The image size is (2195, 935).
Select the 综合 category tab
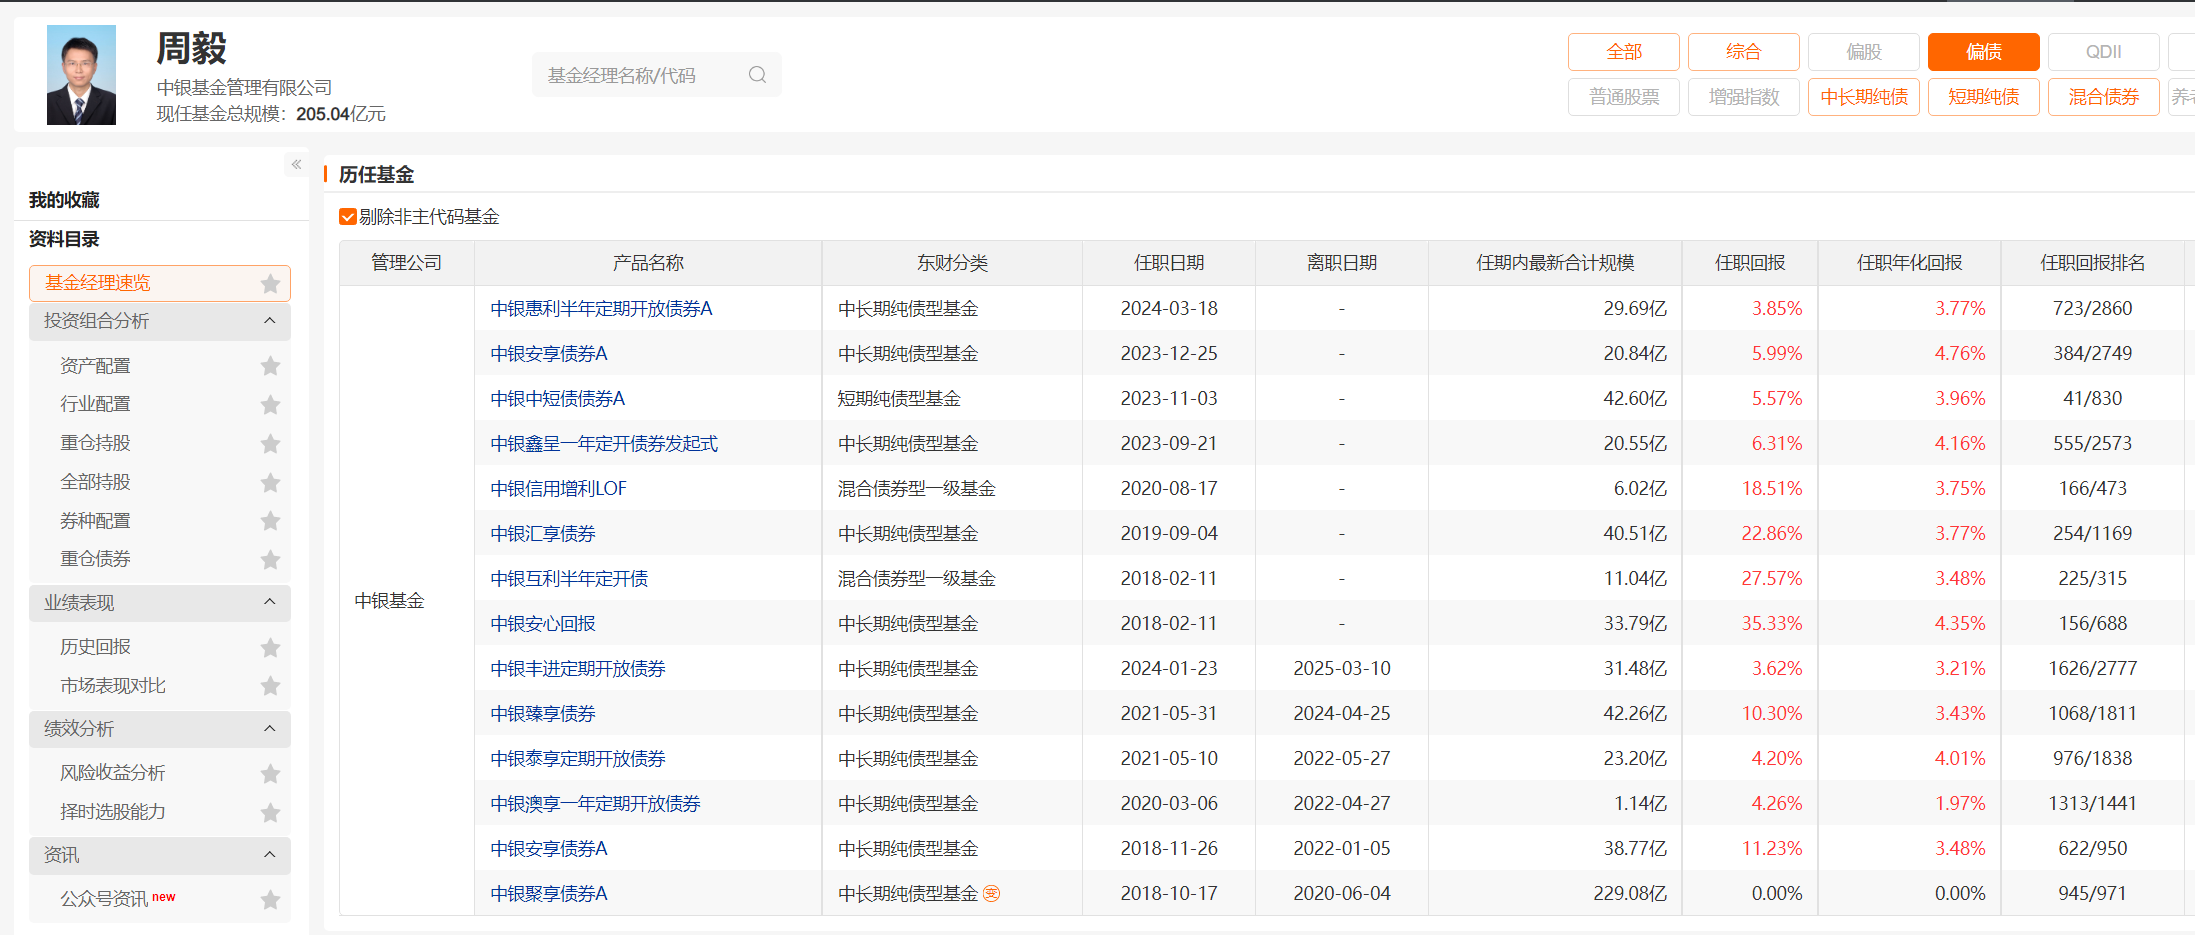click(x=1743, y=51)
